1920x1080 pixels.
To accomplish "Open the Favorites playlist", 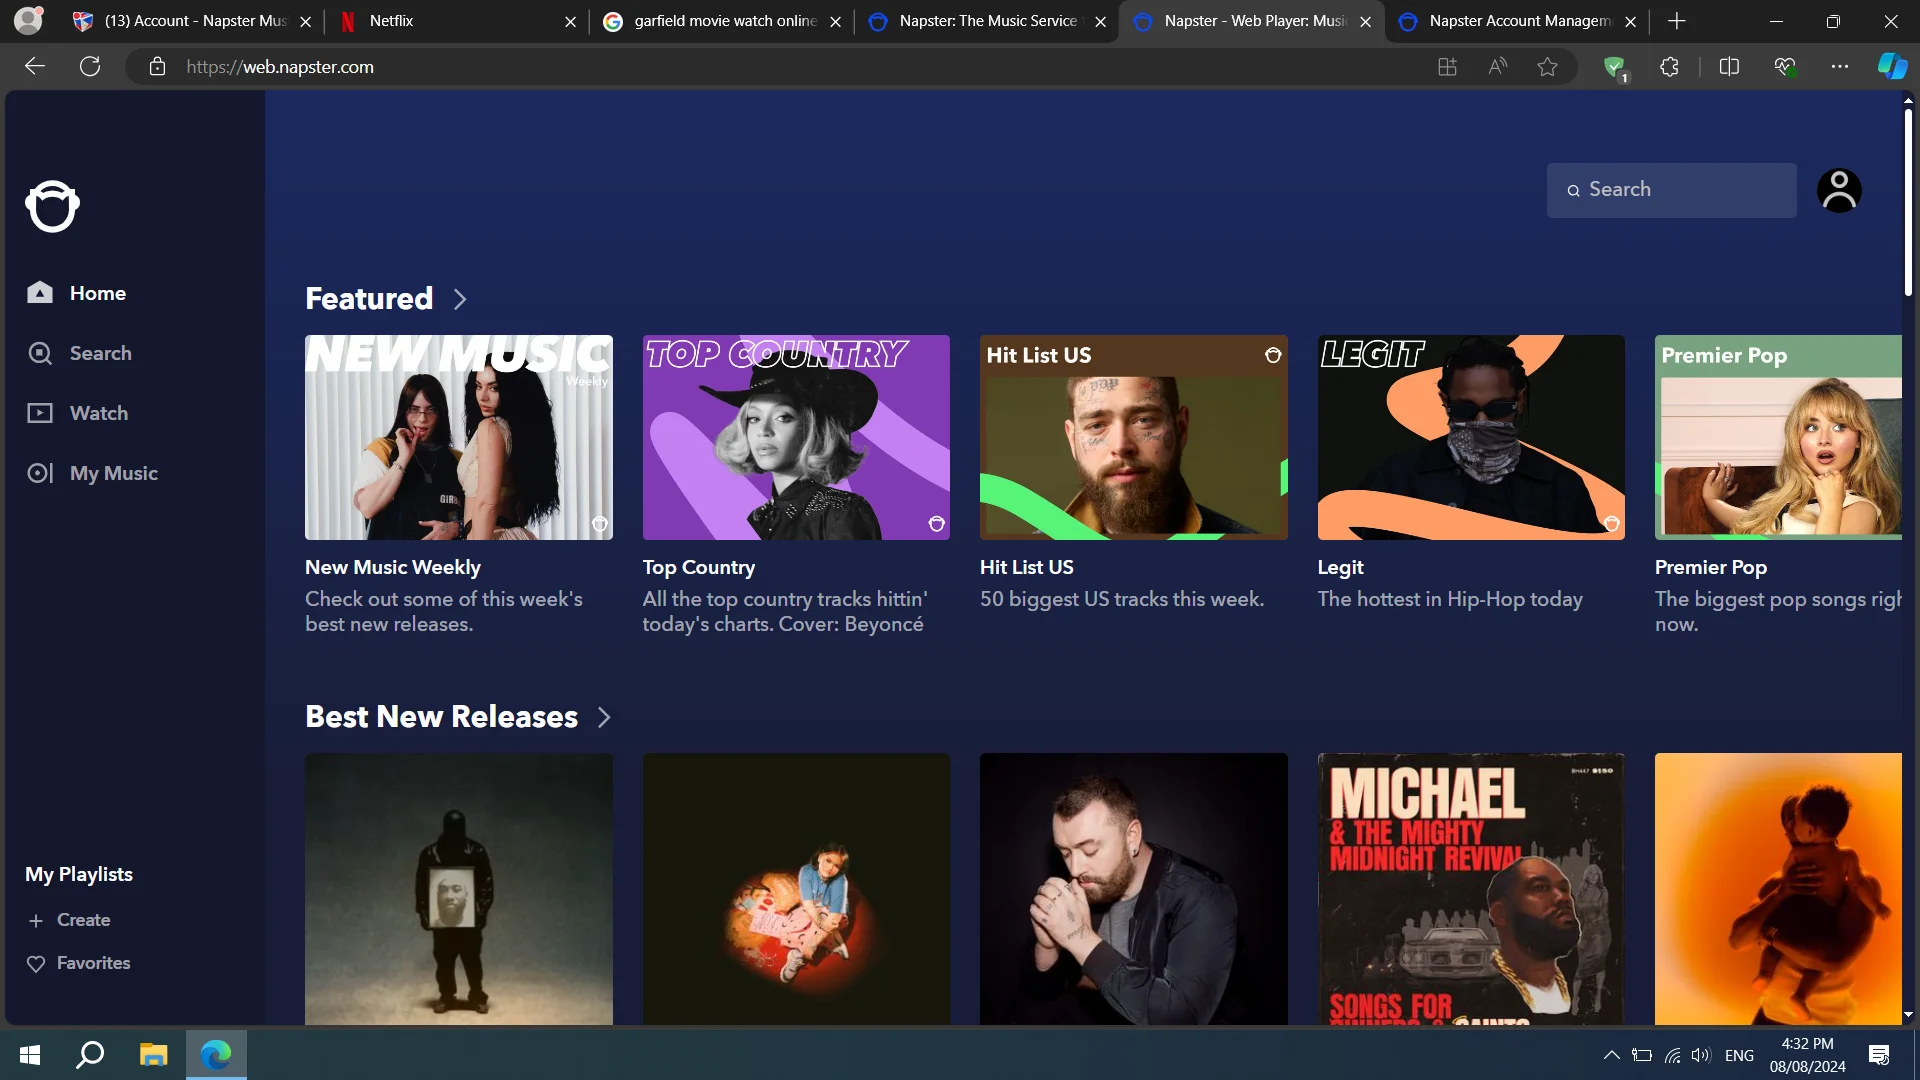I will tap(79, 963).
